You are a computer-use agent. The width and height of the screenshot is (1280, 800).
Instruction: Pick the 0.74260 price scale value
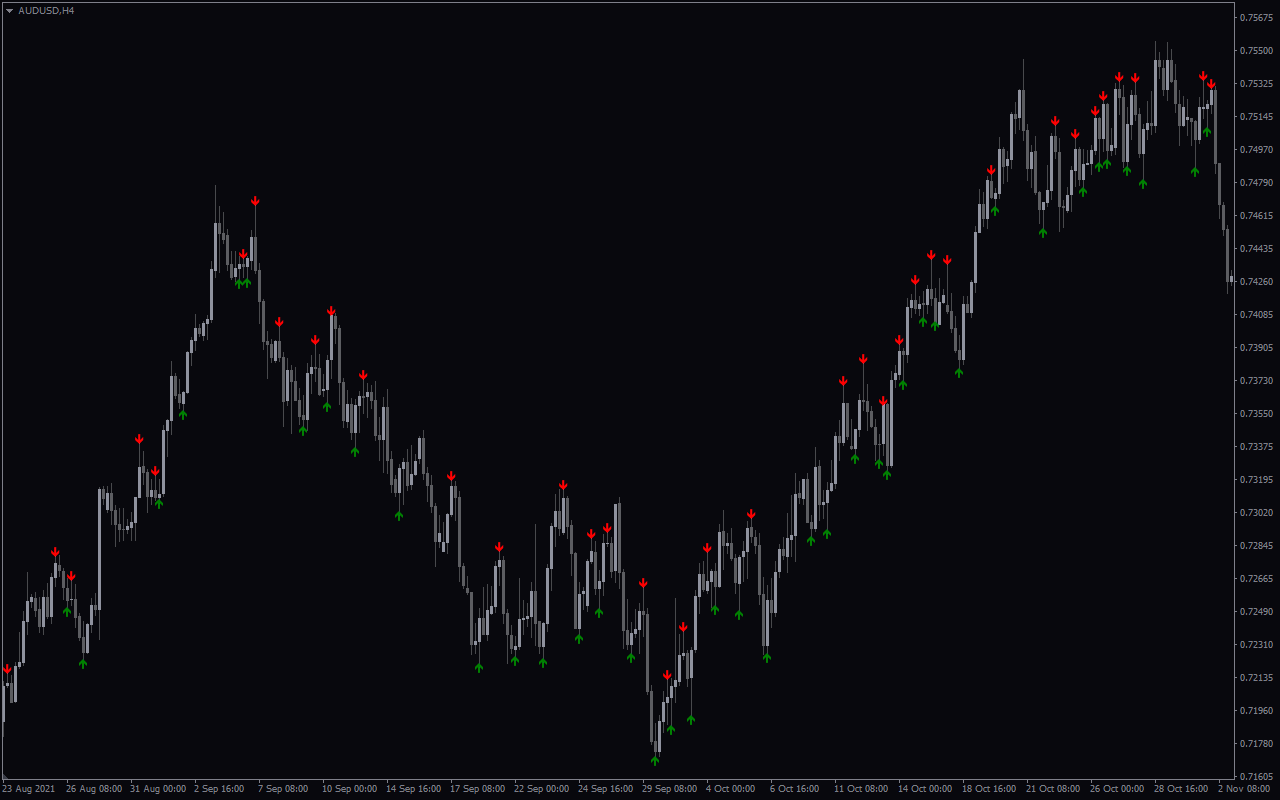click(1257, 281)
